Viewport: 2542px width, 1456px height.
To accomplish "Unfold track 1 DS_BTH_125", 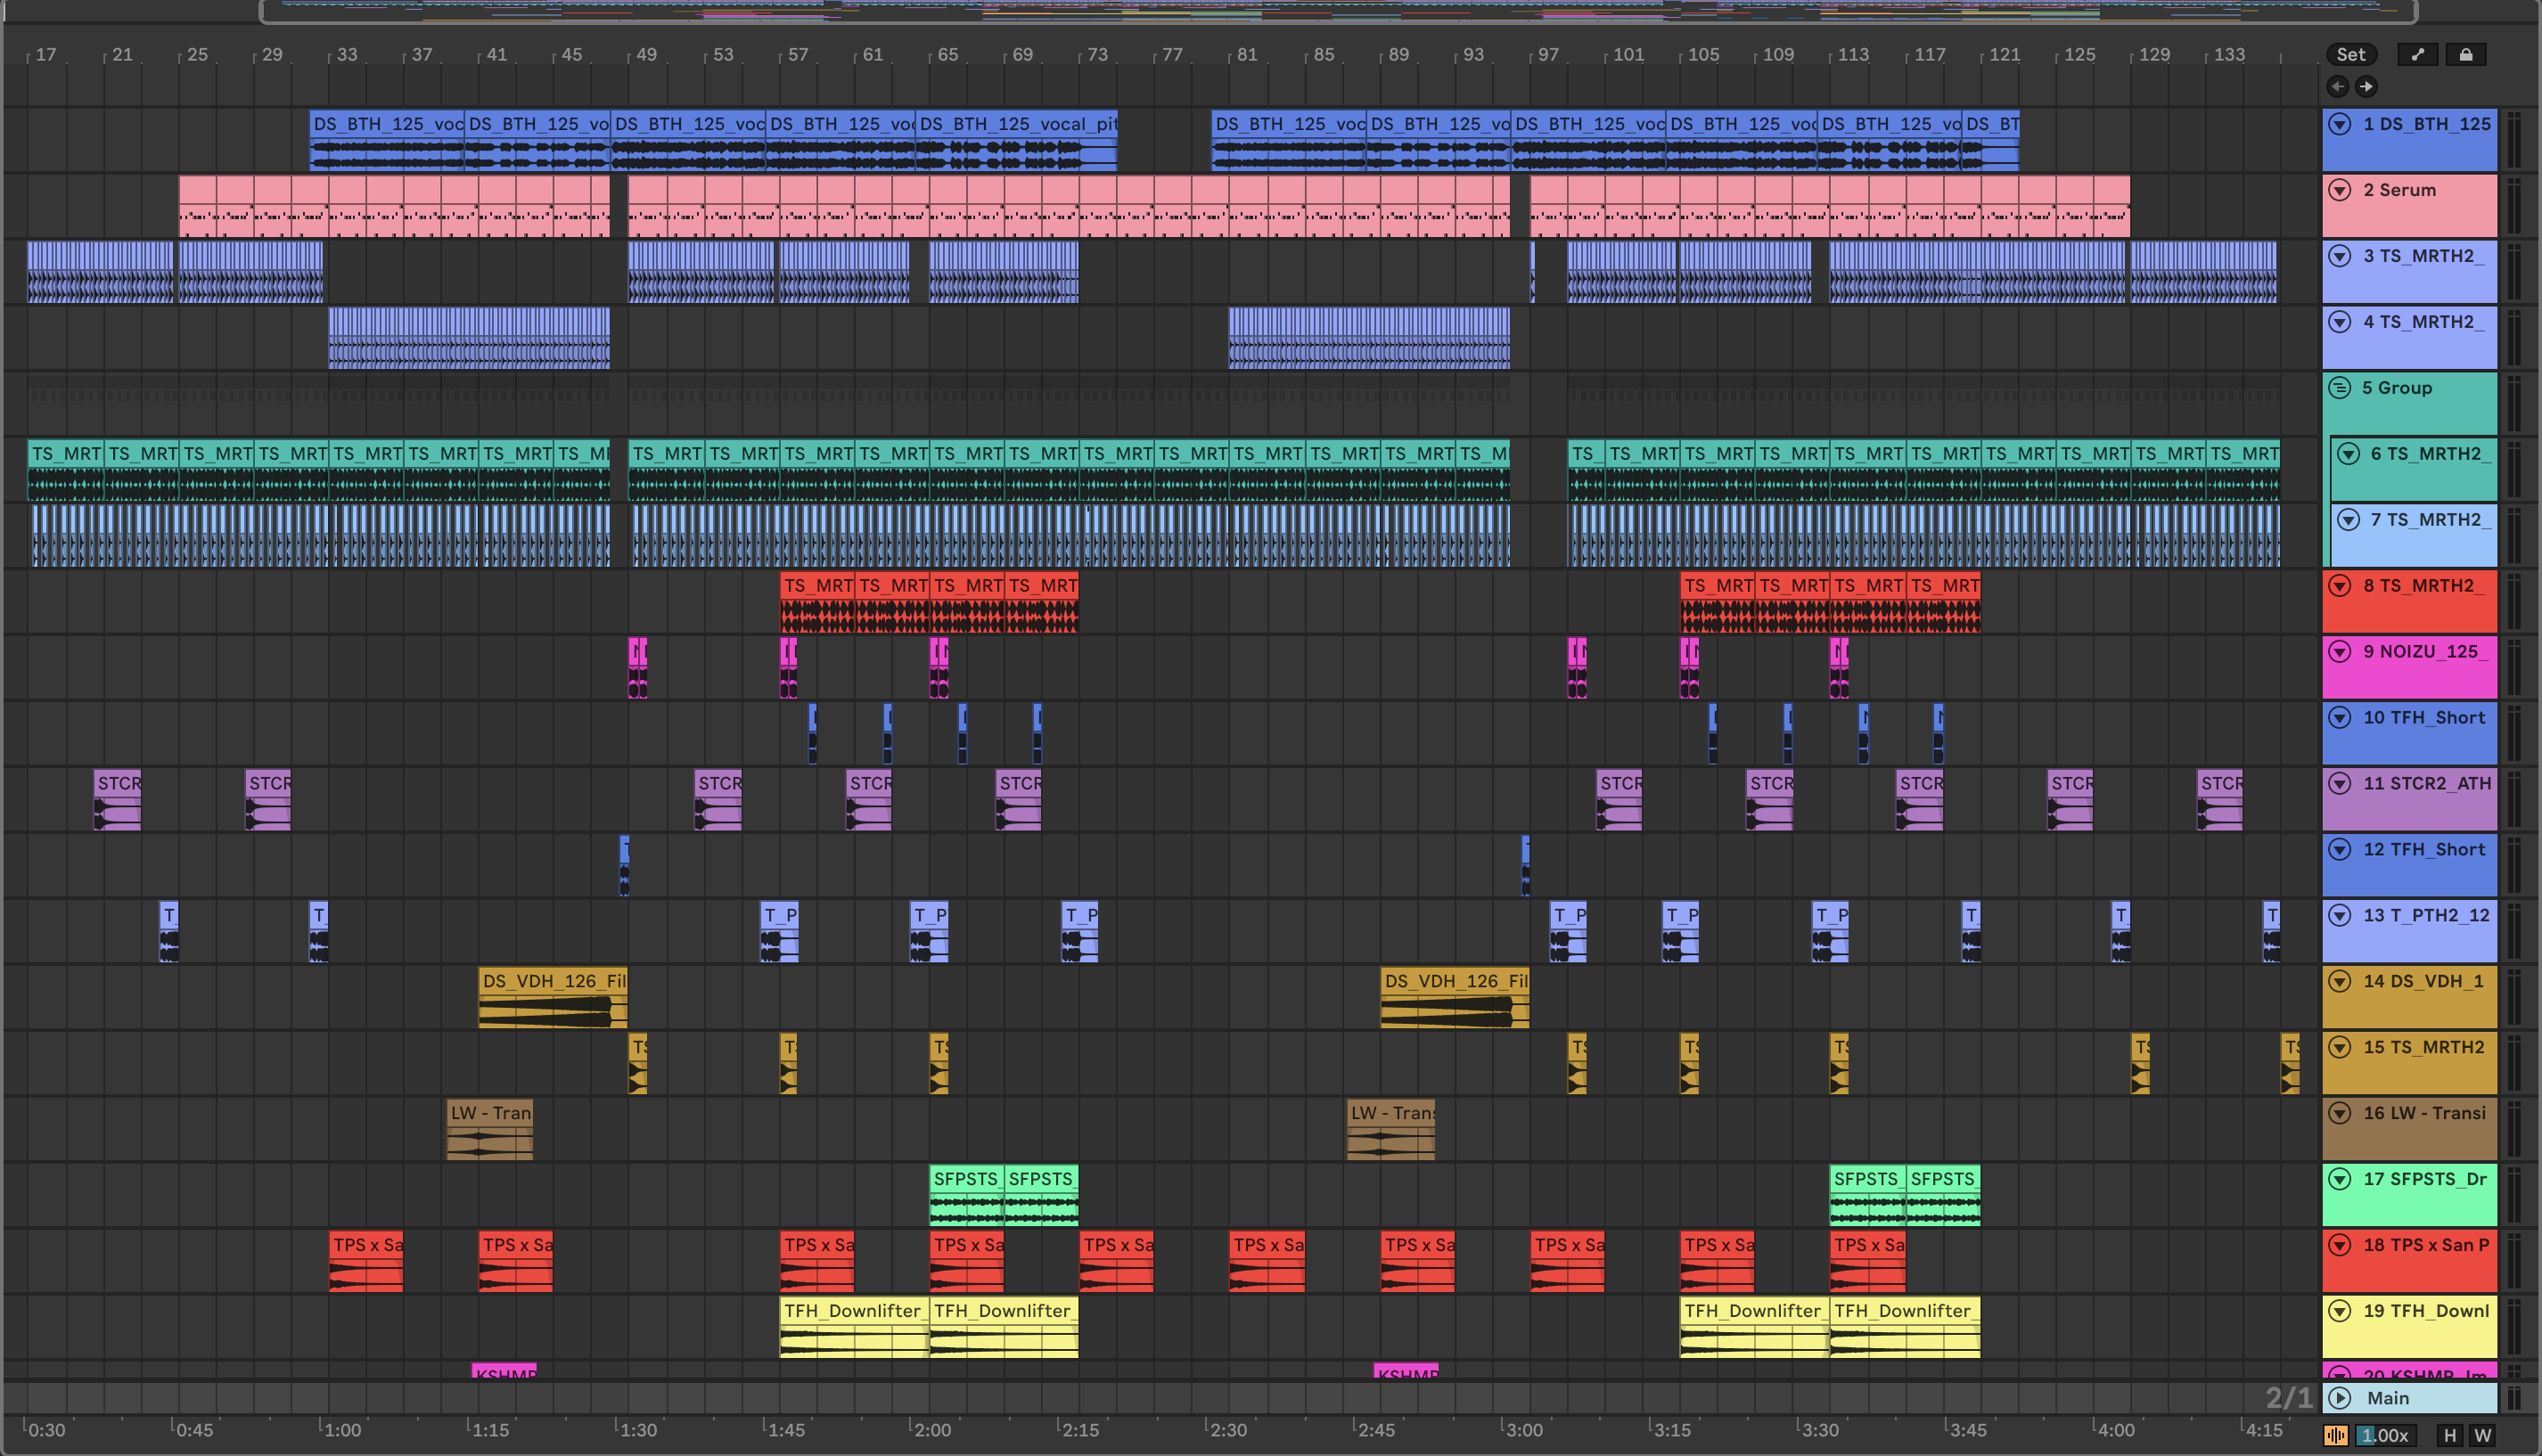I will click(2340, 124).
